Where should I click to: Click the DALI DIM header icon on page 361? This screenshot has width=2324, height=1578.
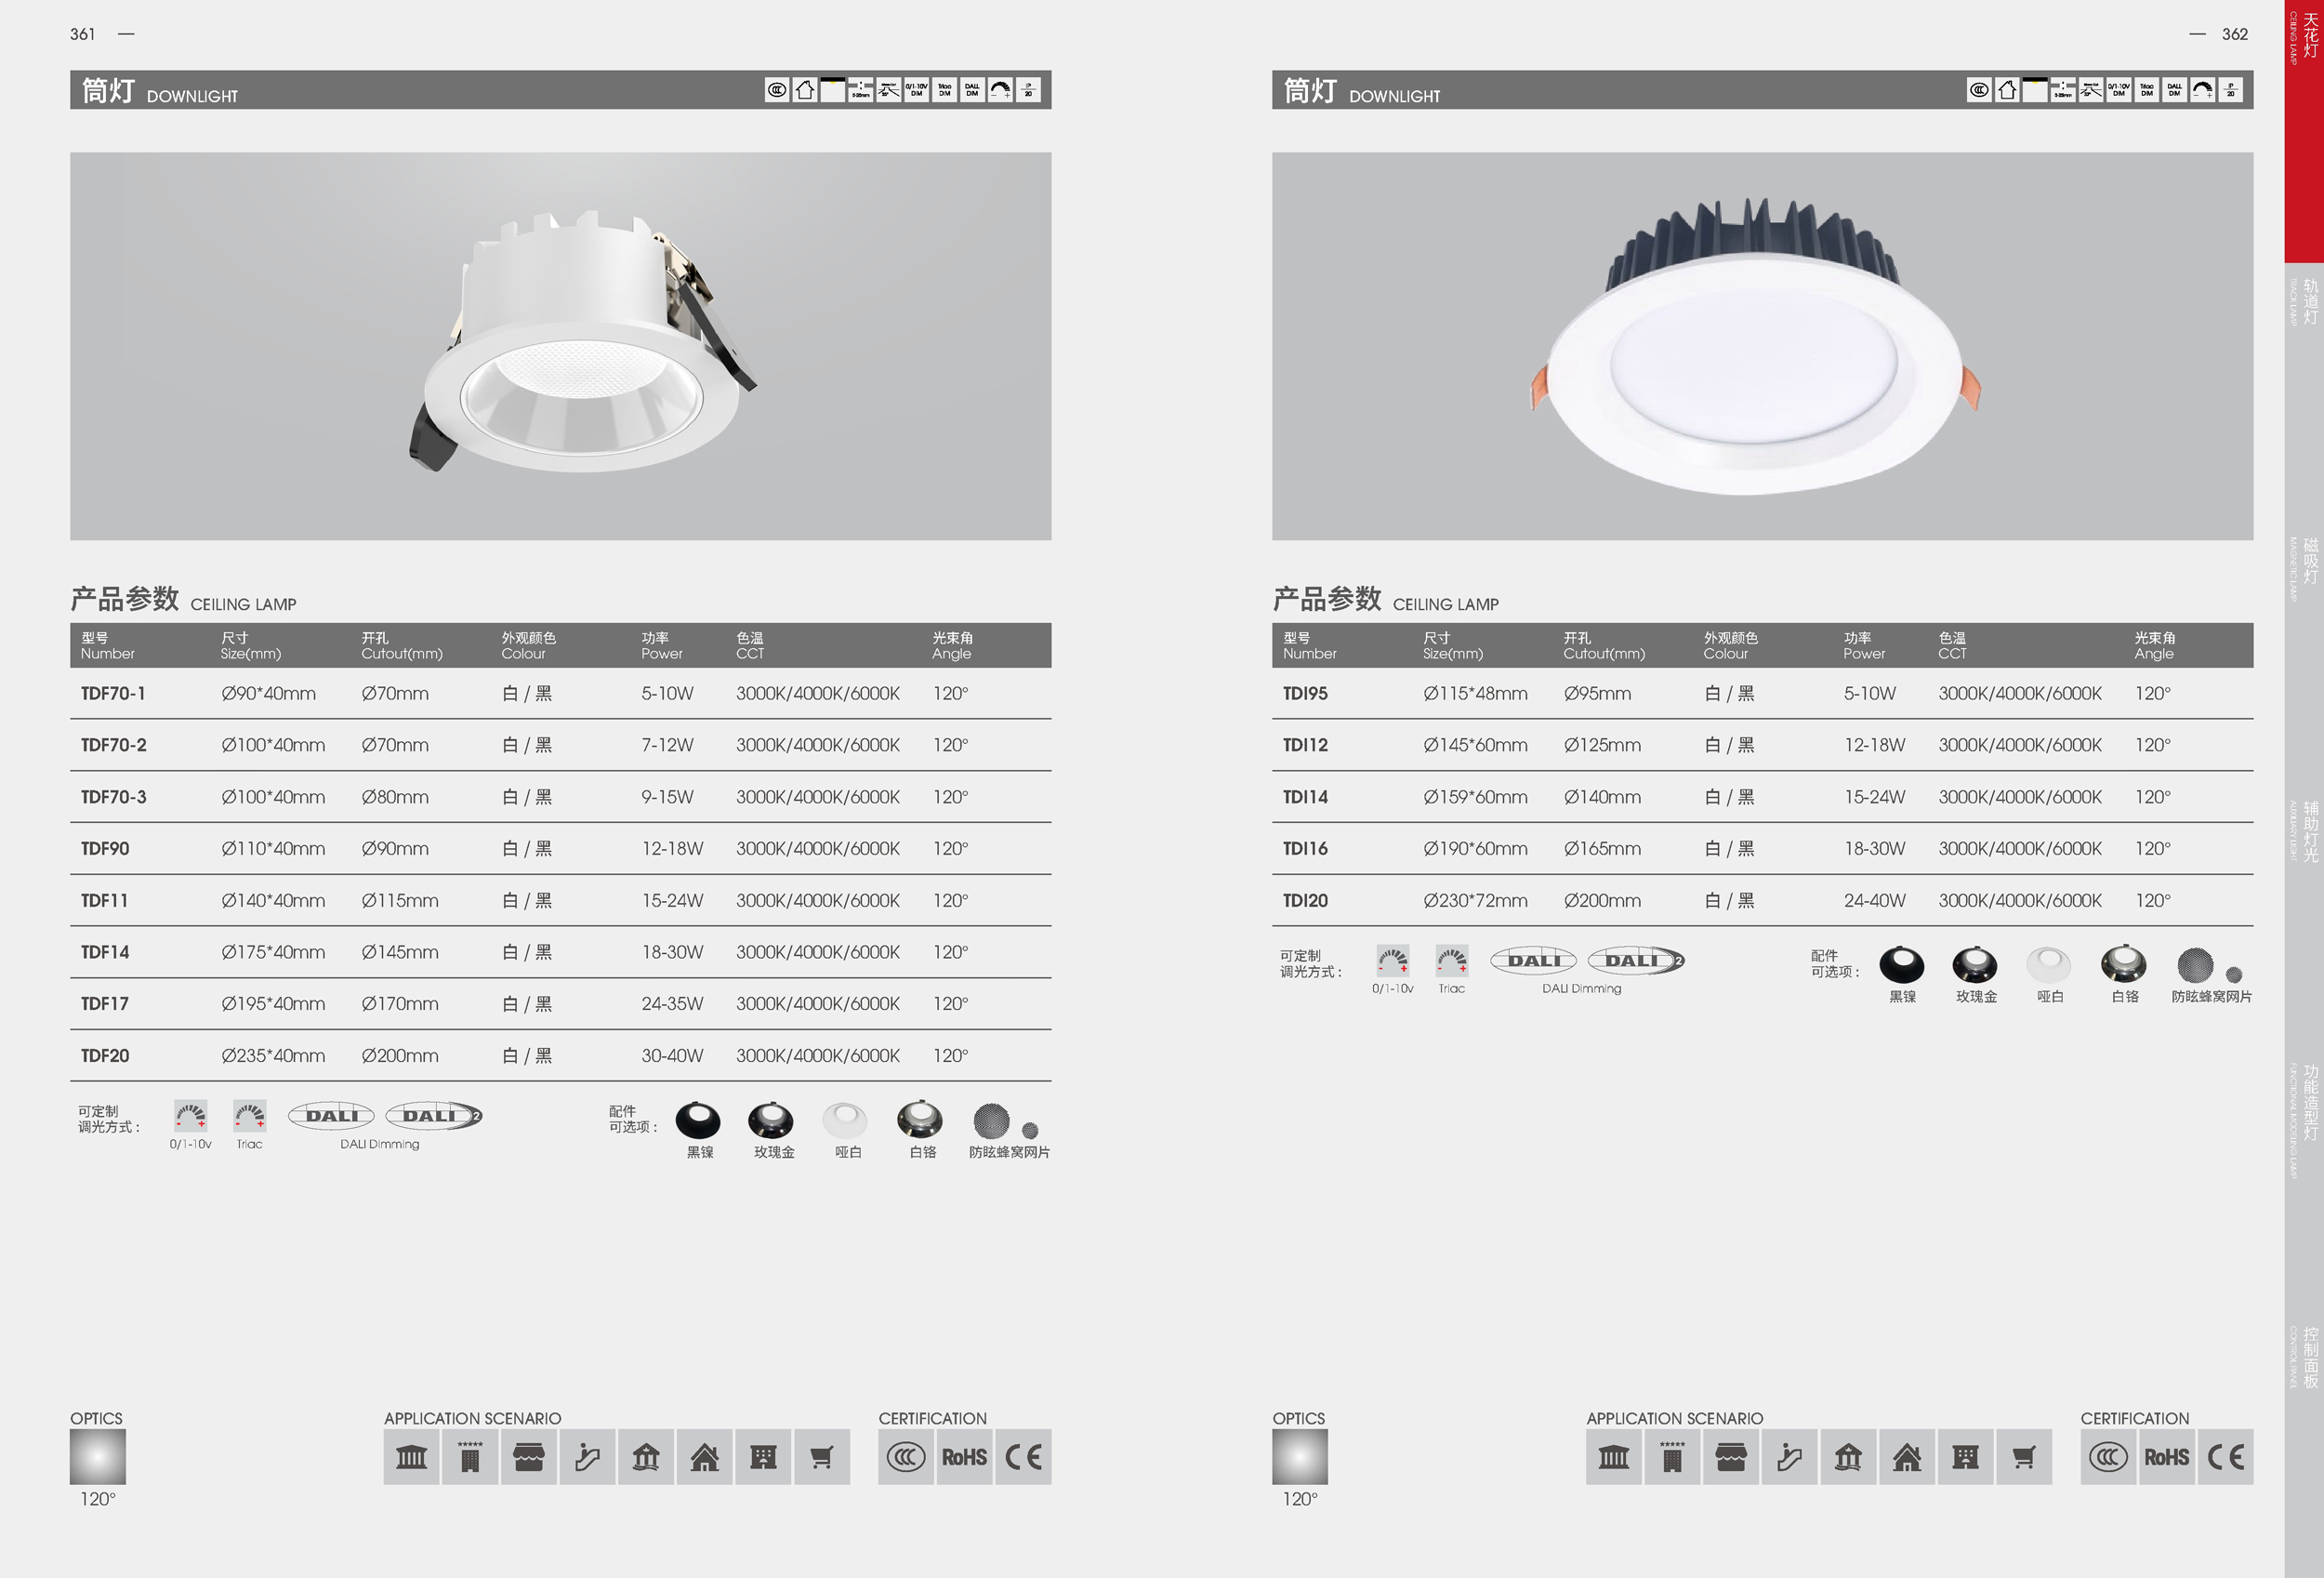pyautogui.click(x=972, y=90)
